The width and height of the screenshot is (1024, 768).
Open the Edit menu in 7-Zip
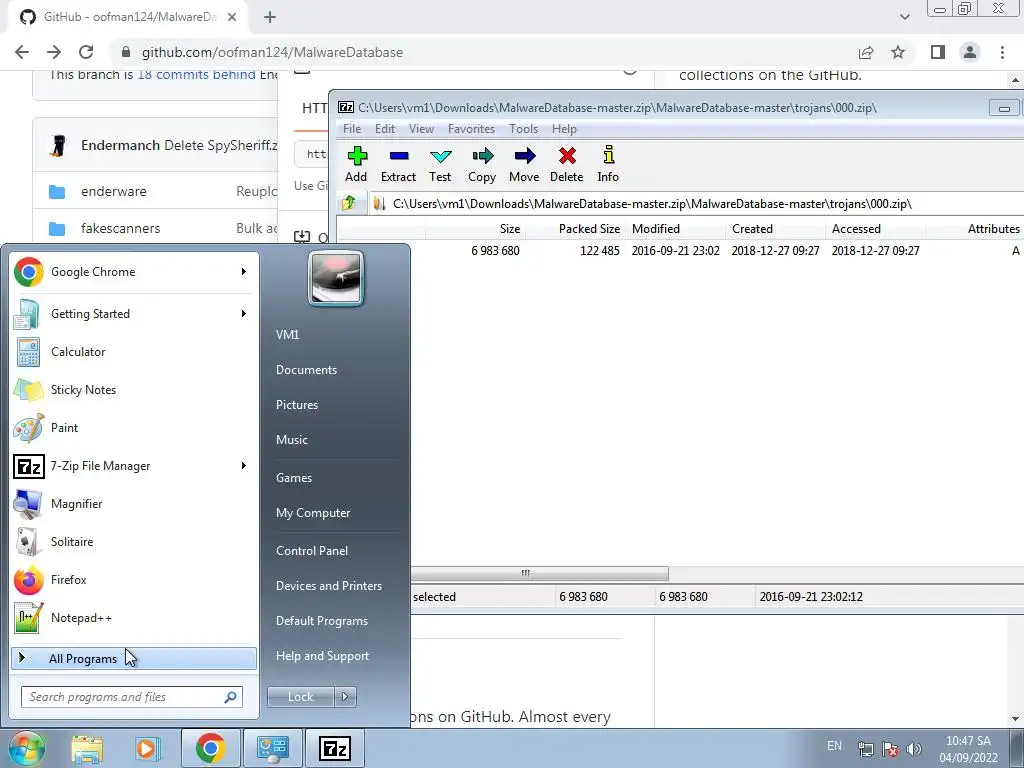pyautogui.click(x=385, y=129)
